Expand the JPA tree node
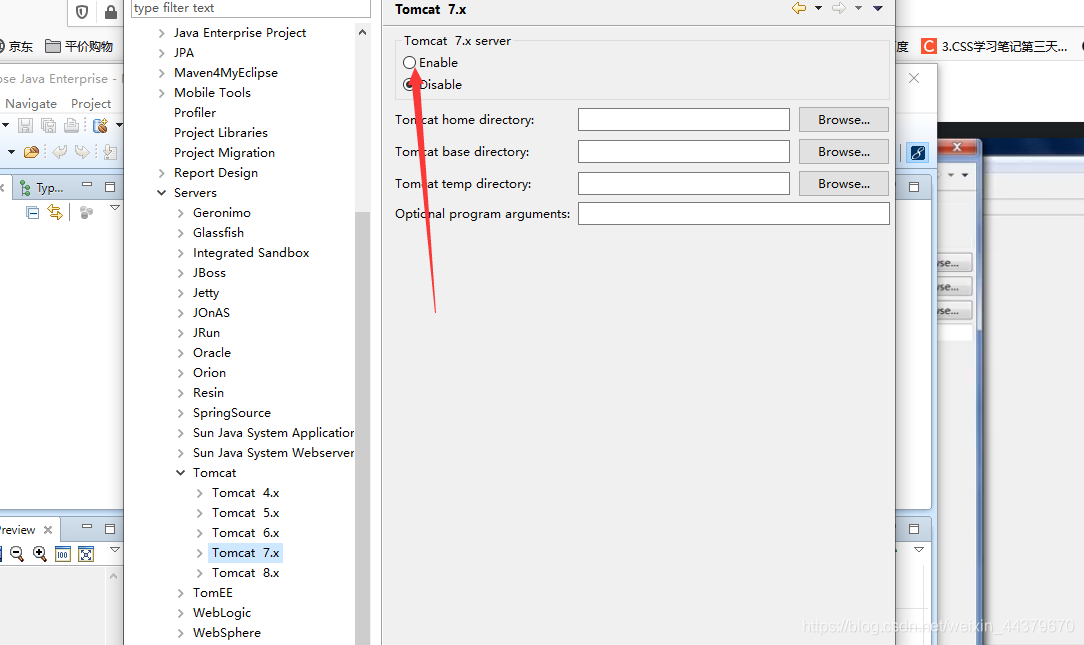Image resolution: width=1084 pixels, height=645 pixels. (x=161, y=53)
